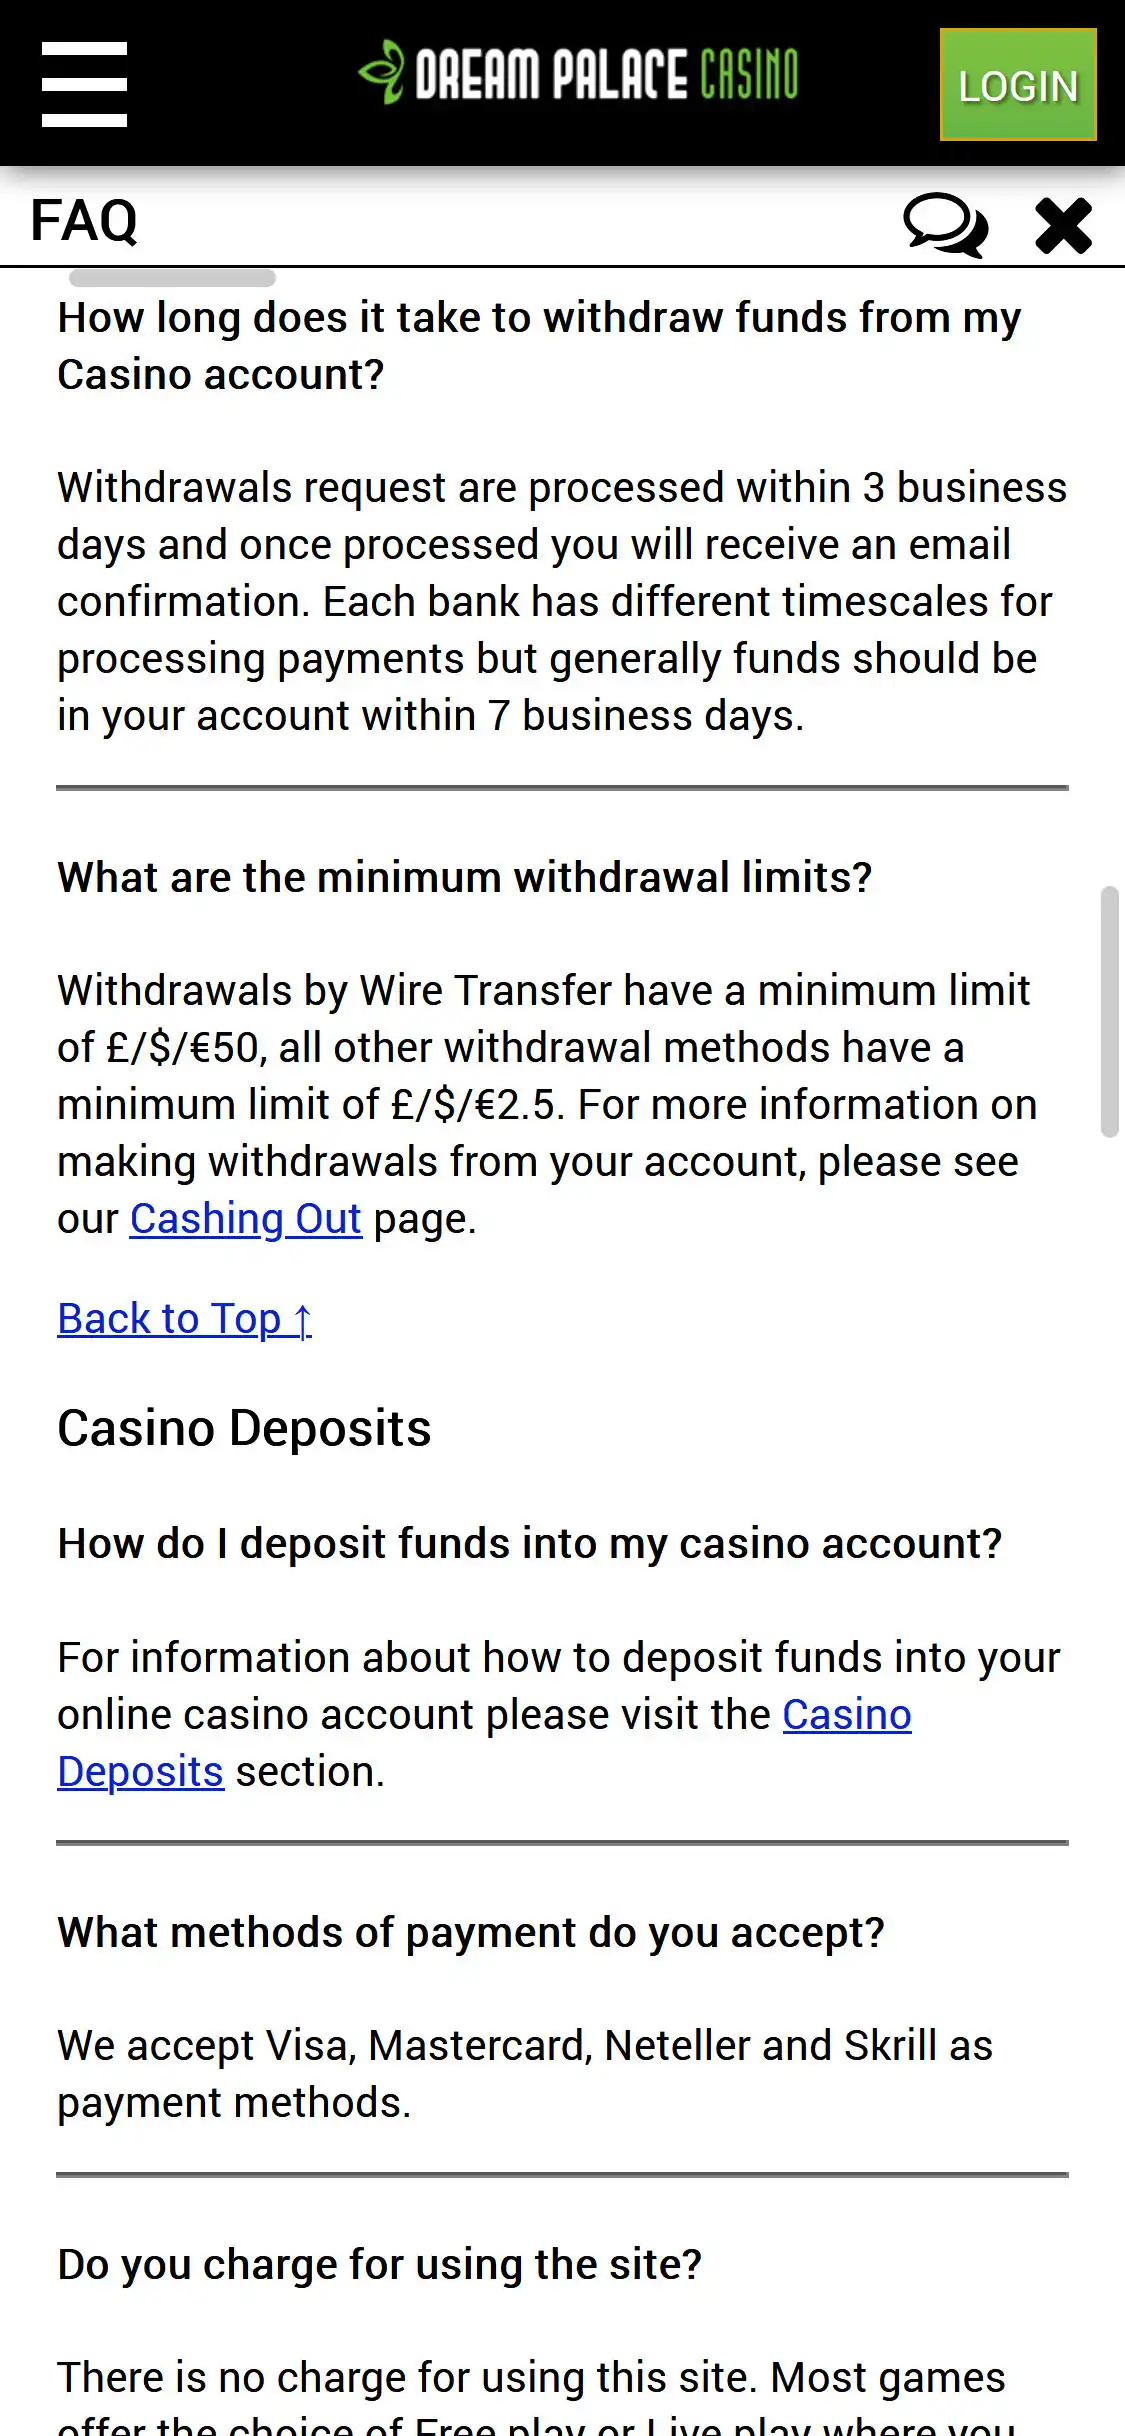This screenshot has width=1125, height=2436.
Task: Select the minimum withdrawal limits question
Action: [x=464, y=878]
